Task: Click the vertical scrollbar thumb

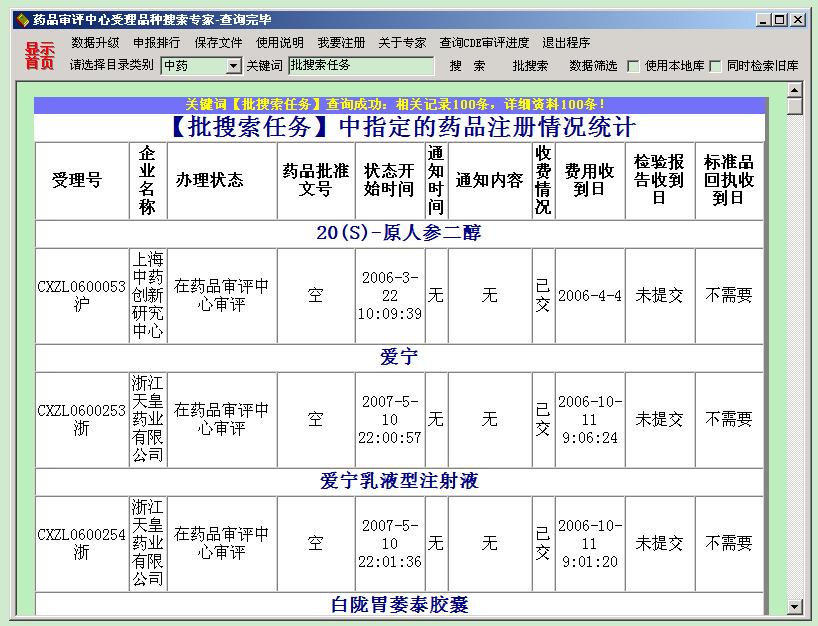Action: pyautogui.click(x=794, y=106)
